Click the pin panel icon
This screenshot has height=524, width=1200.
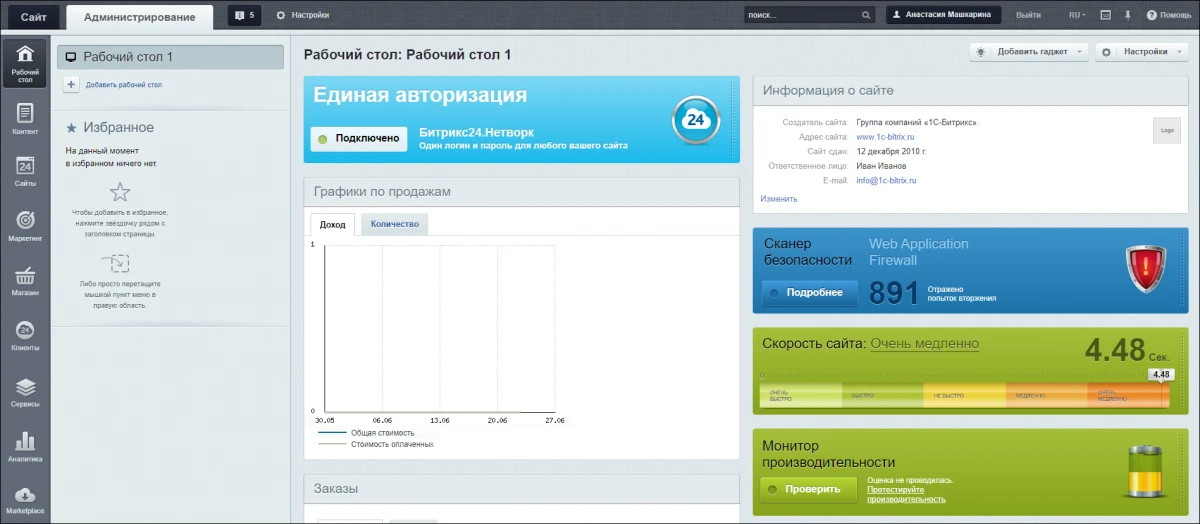[1128, 15]
